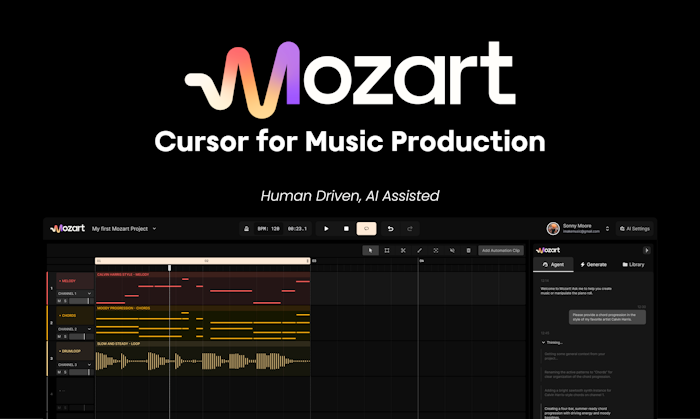
Task: Choose the fit-to-view focus tool
Action: pyautogui.click(x=436, y=250)
